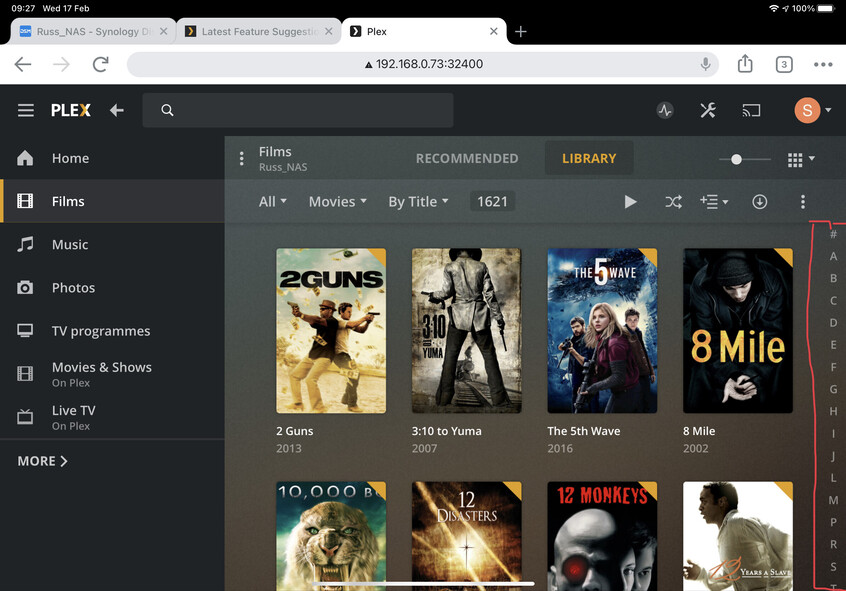Jump to letter H in index
Screen dimensions: 846x591
pyautogui.click(x=833, y=411)
